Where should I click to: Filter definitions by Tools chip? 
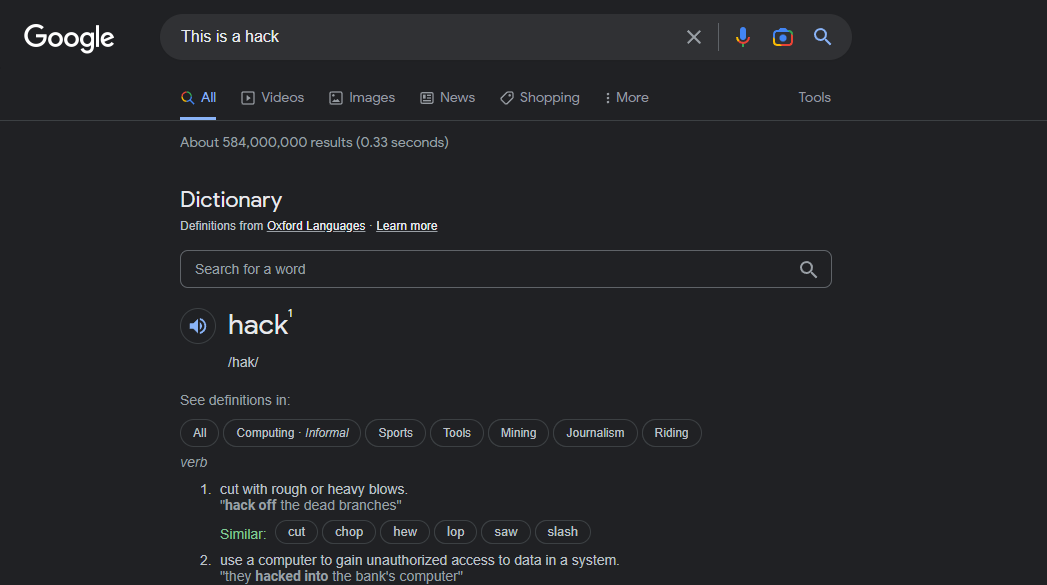pyautogui.click(x=457, y=433)
